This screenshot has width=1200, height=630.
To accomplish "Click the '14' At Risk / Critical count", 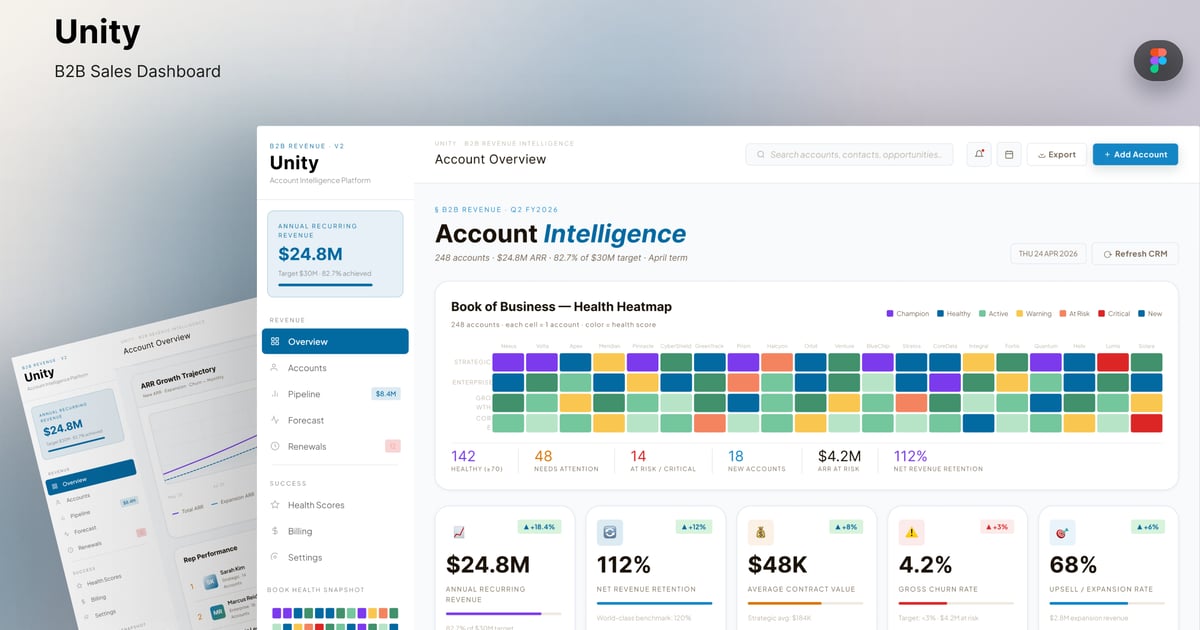I will [x=638, y=456].
